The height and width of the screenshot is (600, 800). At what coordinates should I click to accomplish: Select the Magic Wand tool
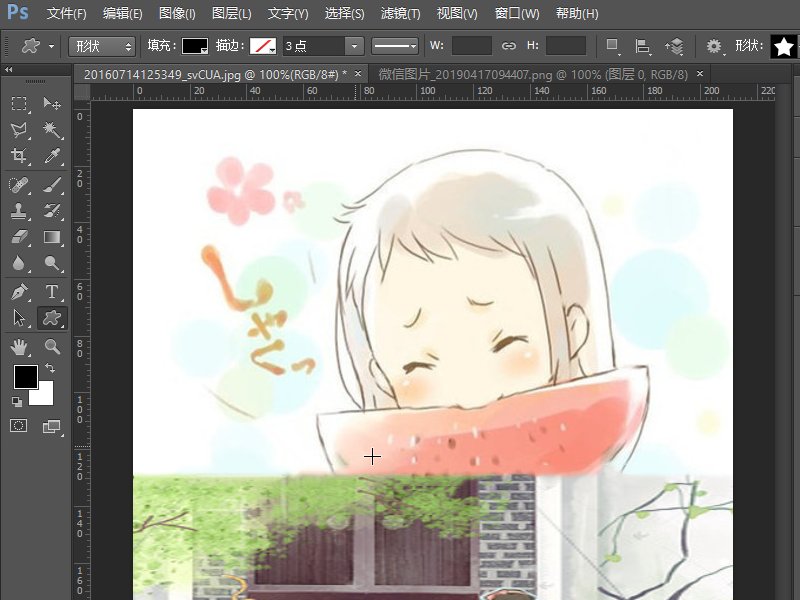tap(52, 130)
